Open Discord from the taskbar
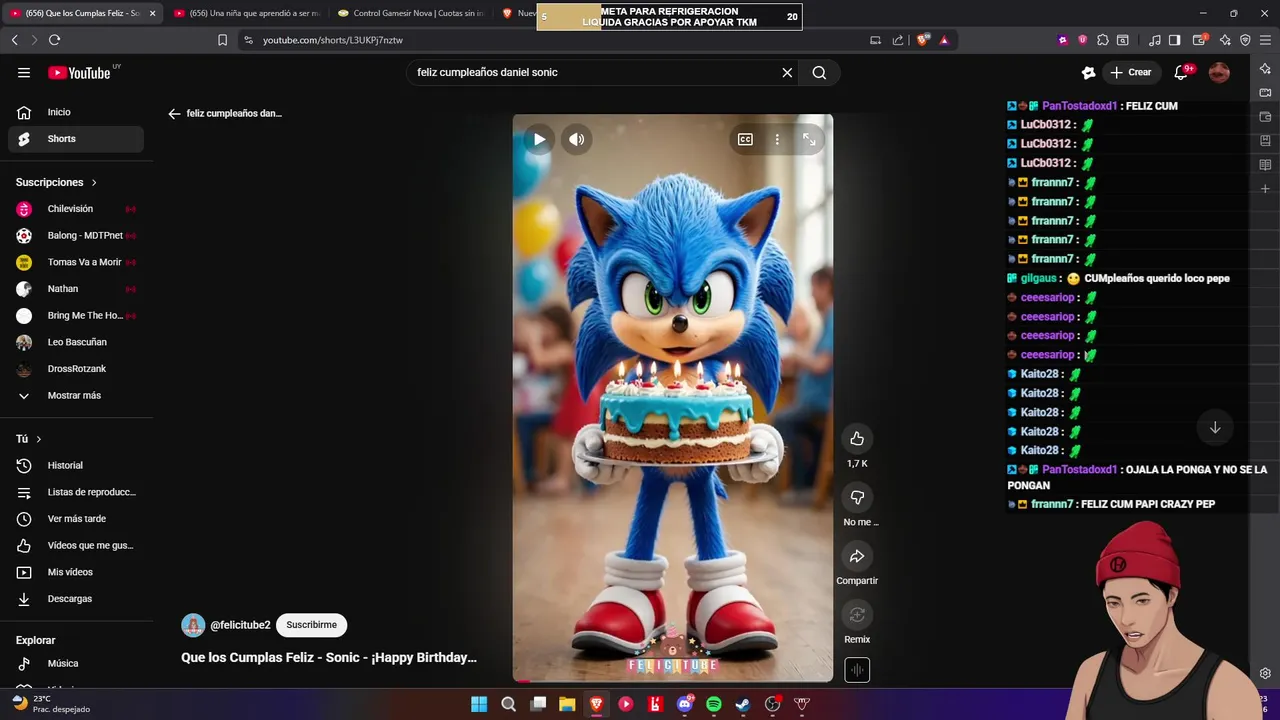This screenshot has height=720, width=1280. 685,704
